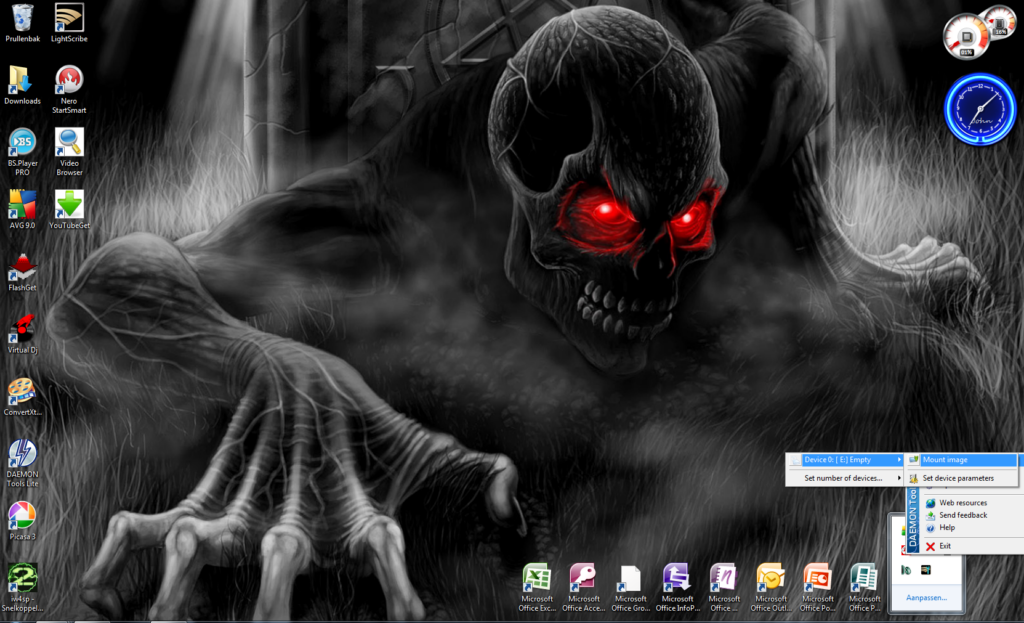Launch Picasa 3 desktop icon
The width and height of the screenshot is (1024, 623).
pos(22,520)
